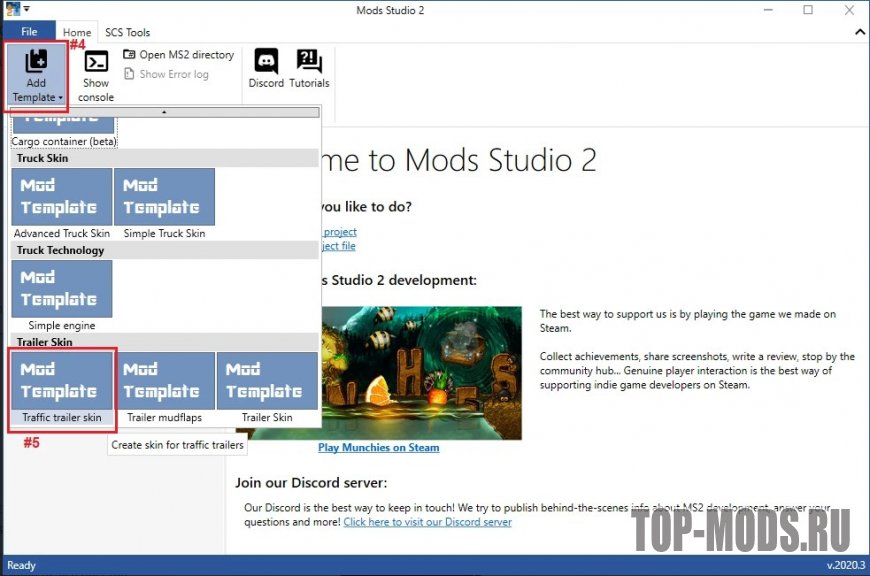
Task: Pick the Advanced Truck Skin template
Action: [62, 198]
